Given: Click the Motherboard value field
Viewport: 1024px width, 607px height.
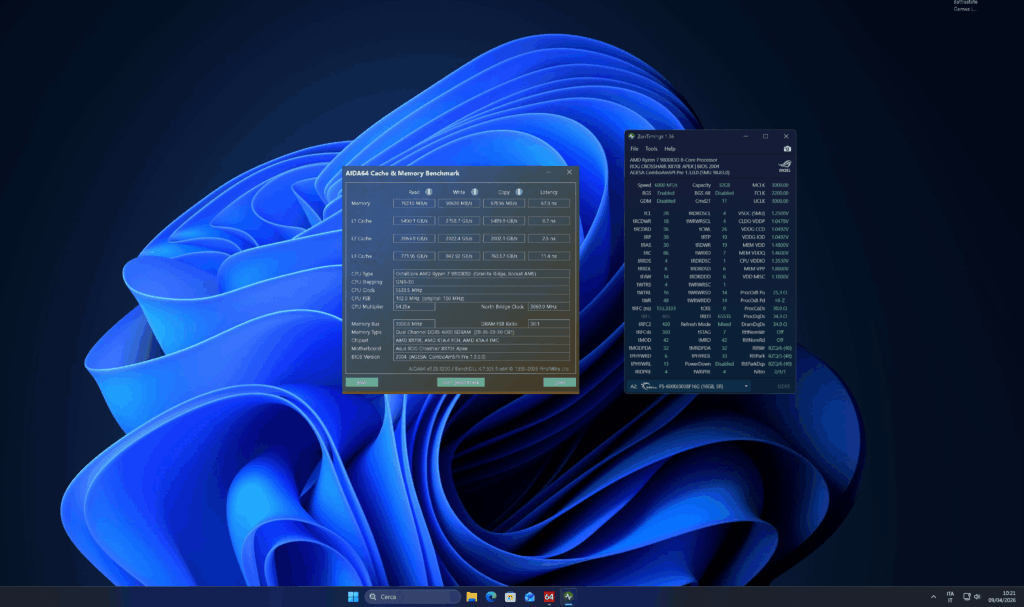Looking at the screenshot, I should coord(481,349).
